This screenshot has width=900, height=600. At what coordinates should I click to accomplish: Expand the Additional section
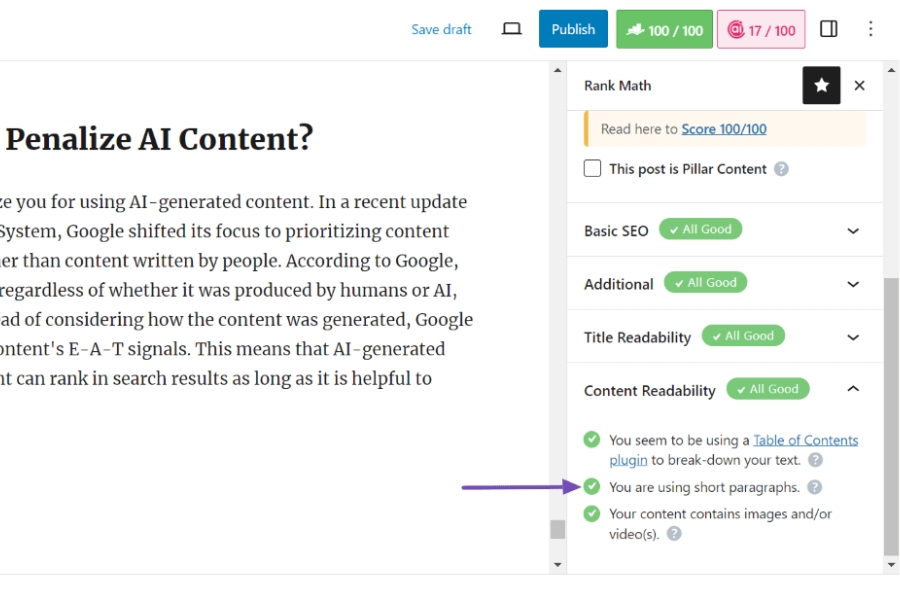tap(855, 283)
